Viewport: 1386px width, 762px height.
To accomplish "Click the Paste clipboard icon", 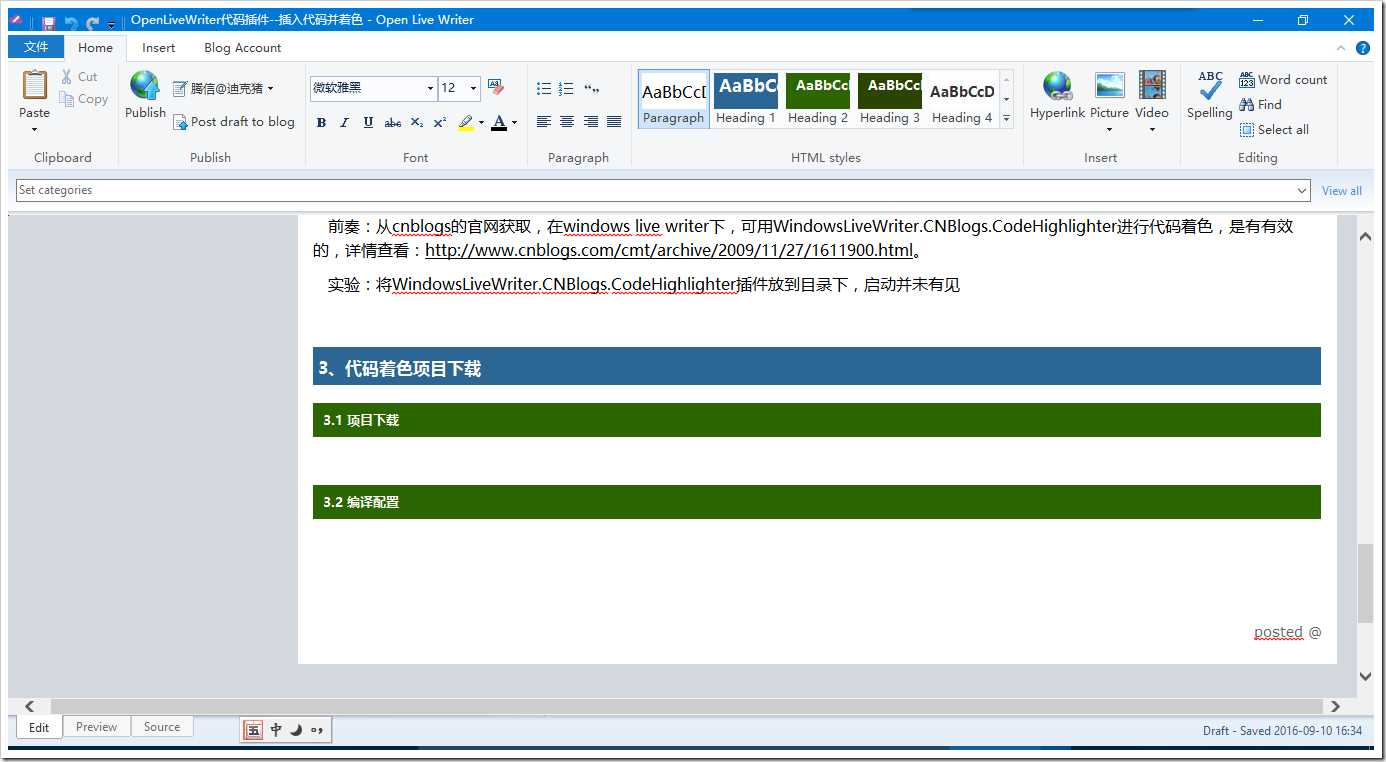I will coord(34,86).
